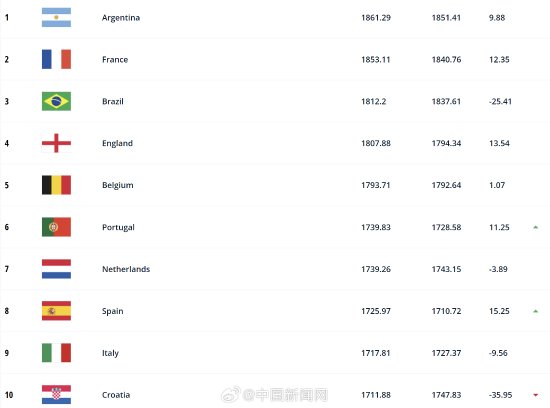This screenshot has width=550, height=408.
Task: Click England's previous points value 1794.34
Action: (x=446, y=143)
